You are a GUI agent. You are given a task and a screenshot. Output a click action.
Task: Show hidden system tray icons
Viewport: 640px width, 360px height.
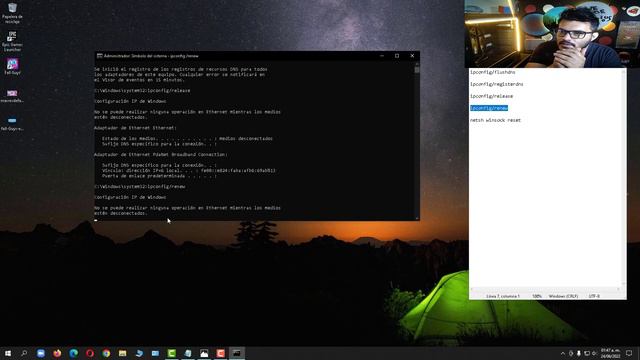coord(563,353)
